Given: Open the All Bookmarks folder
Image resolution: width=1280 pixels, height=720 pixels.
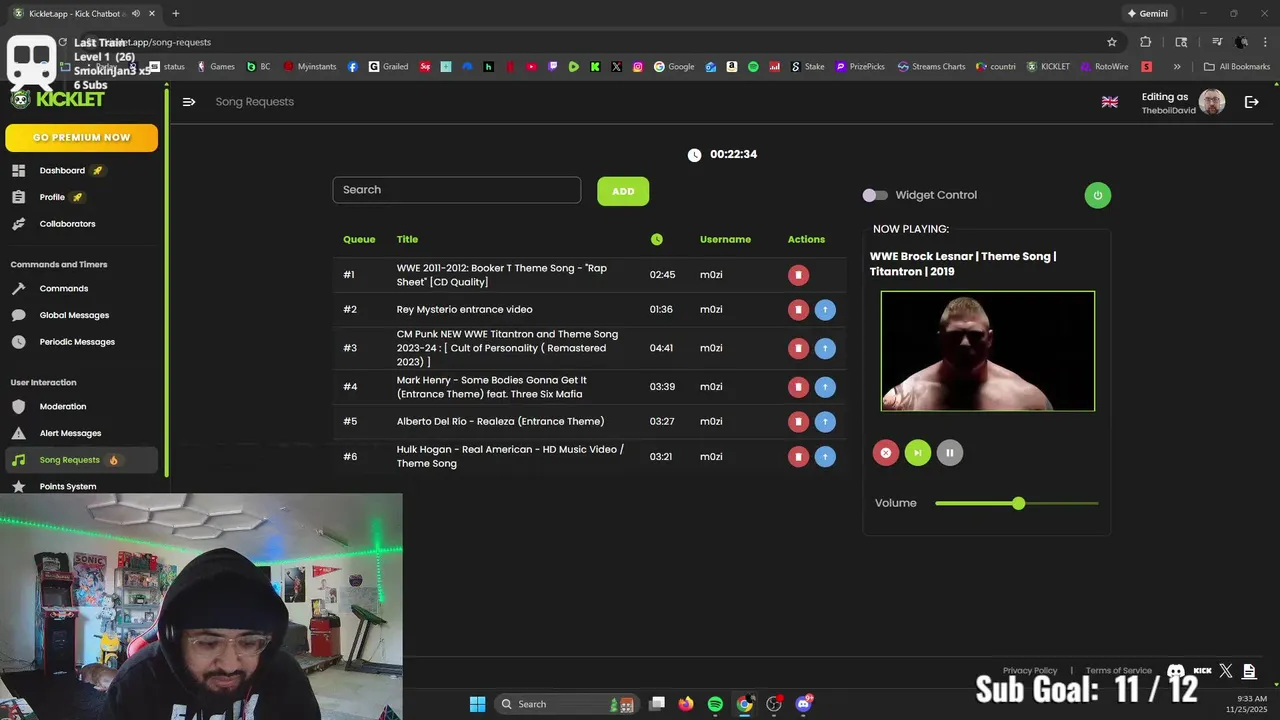Looking at the screenshot, I should pyautogui.click(x=1237, y=67).
